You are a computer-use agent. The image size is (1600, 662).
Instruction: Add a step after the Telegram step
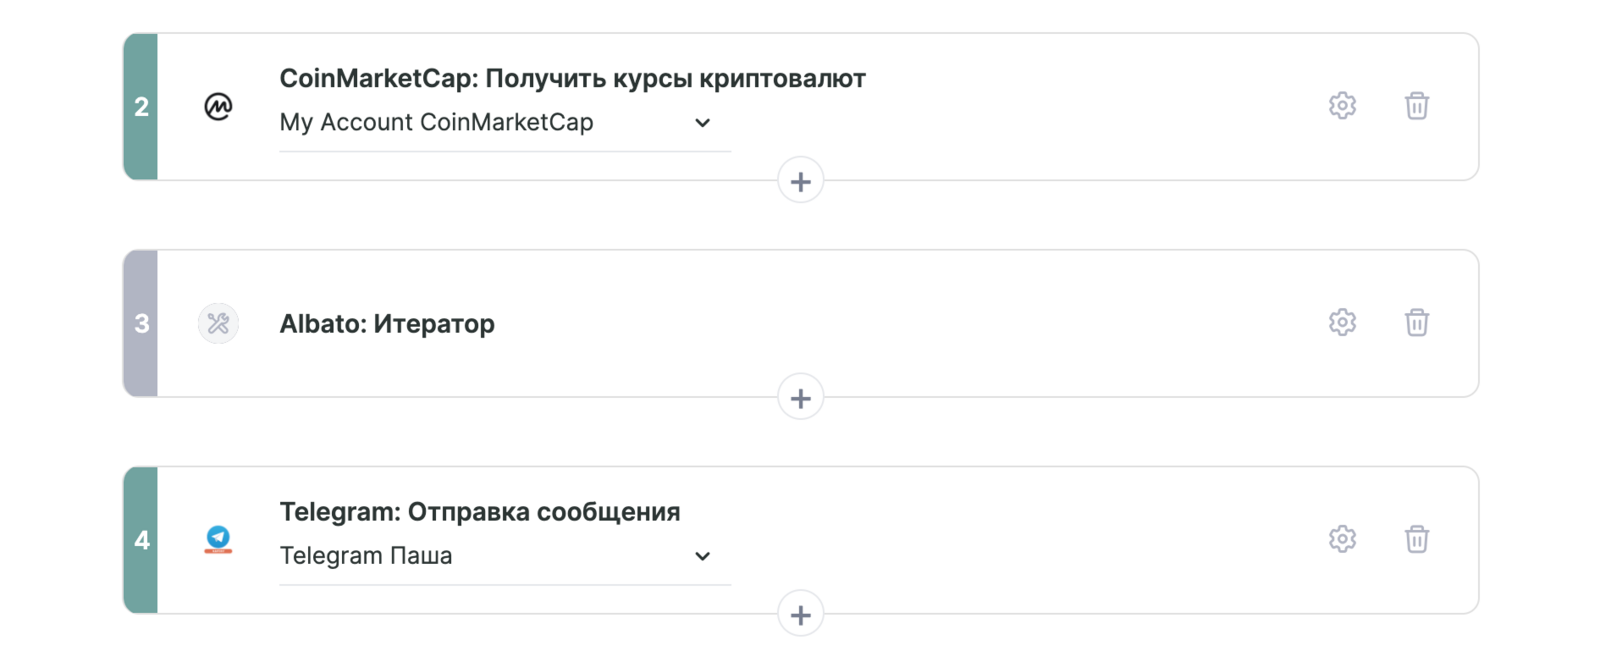(x=800, y=615)
